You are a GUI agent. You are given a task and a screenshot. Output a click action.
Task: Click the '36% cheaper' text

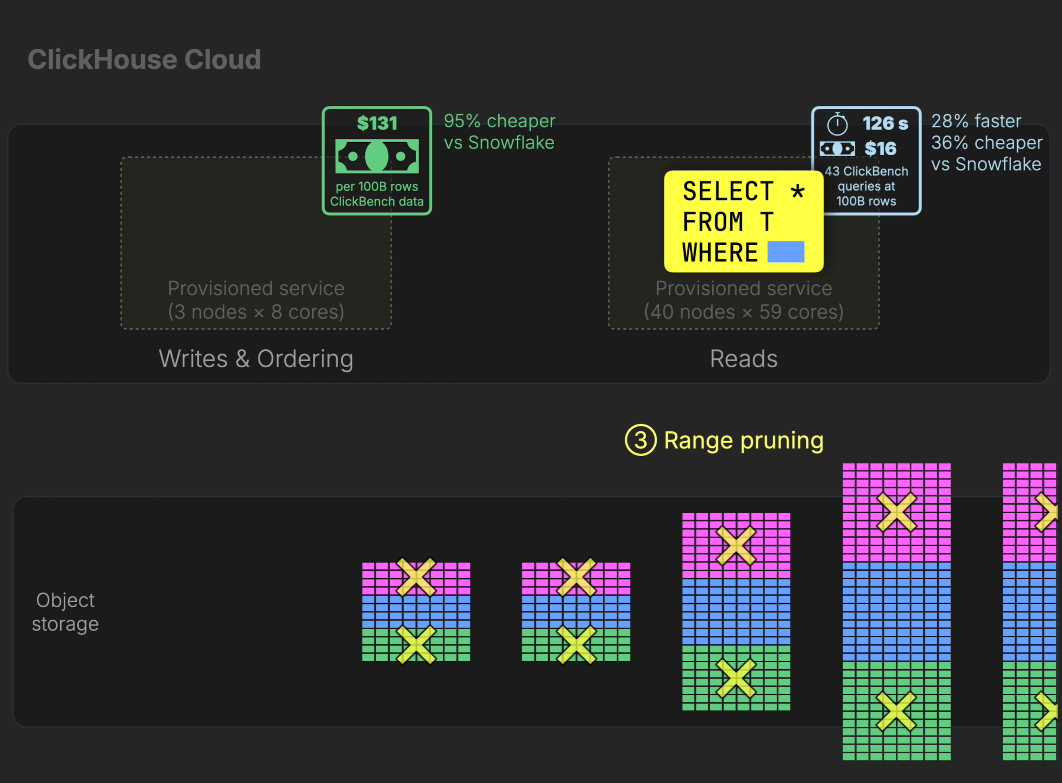click(986, 142)
